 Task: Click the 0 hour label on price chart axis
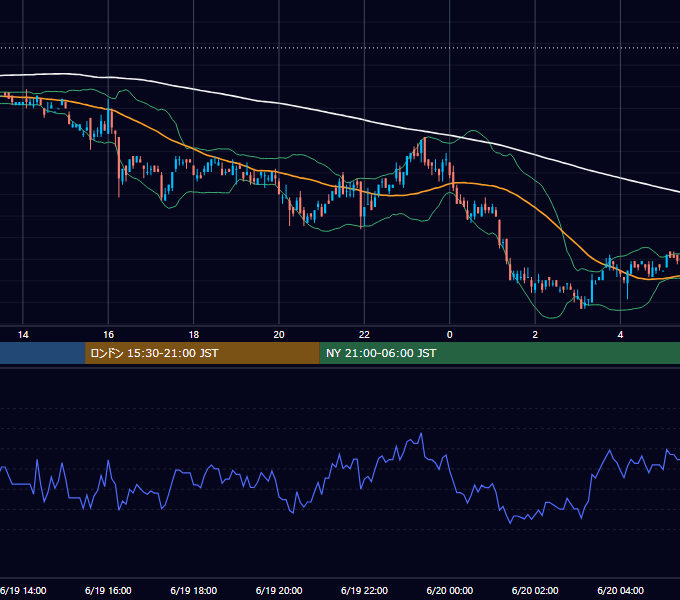(x=450, y=335)
